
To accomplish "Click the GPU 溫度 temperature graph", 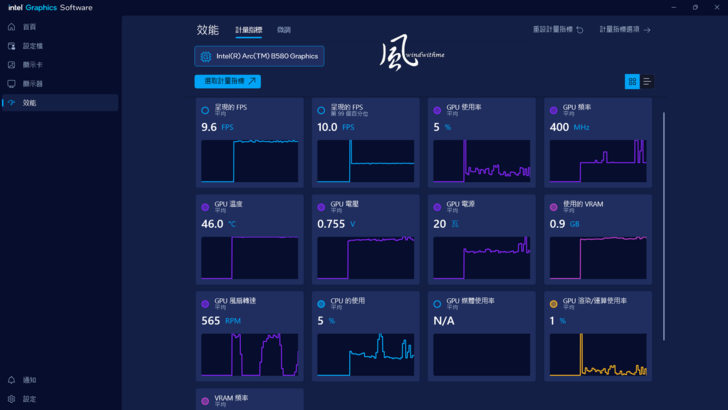I will tap(250, 258).
